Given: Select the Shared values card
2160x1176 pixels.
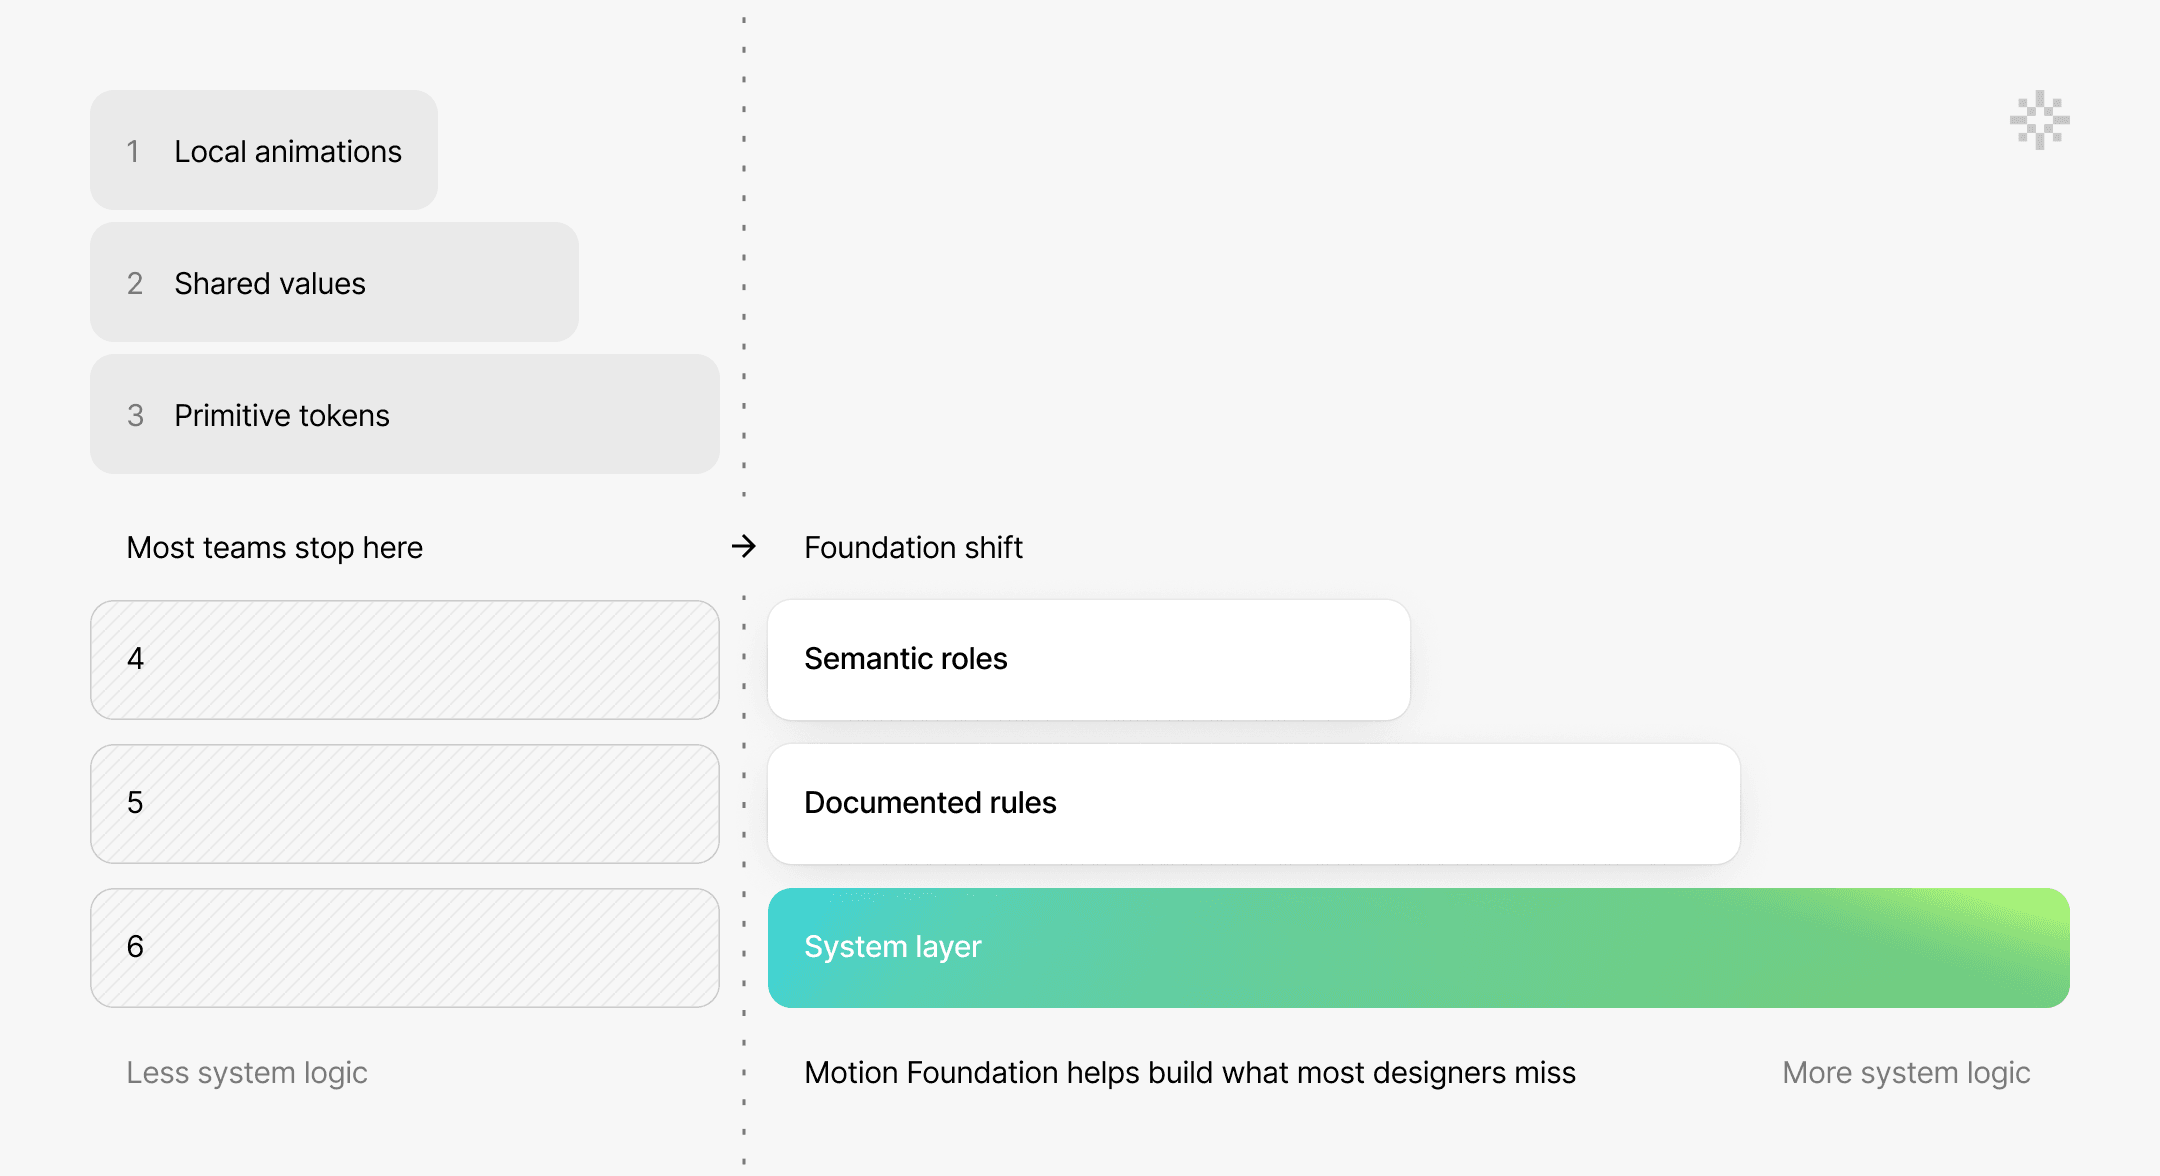Looking at the screenshot, I should click(x=335, y=282).
